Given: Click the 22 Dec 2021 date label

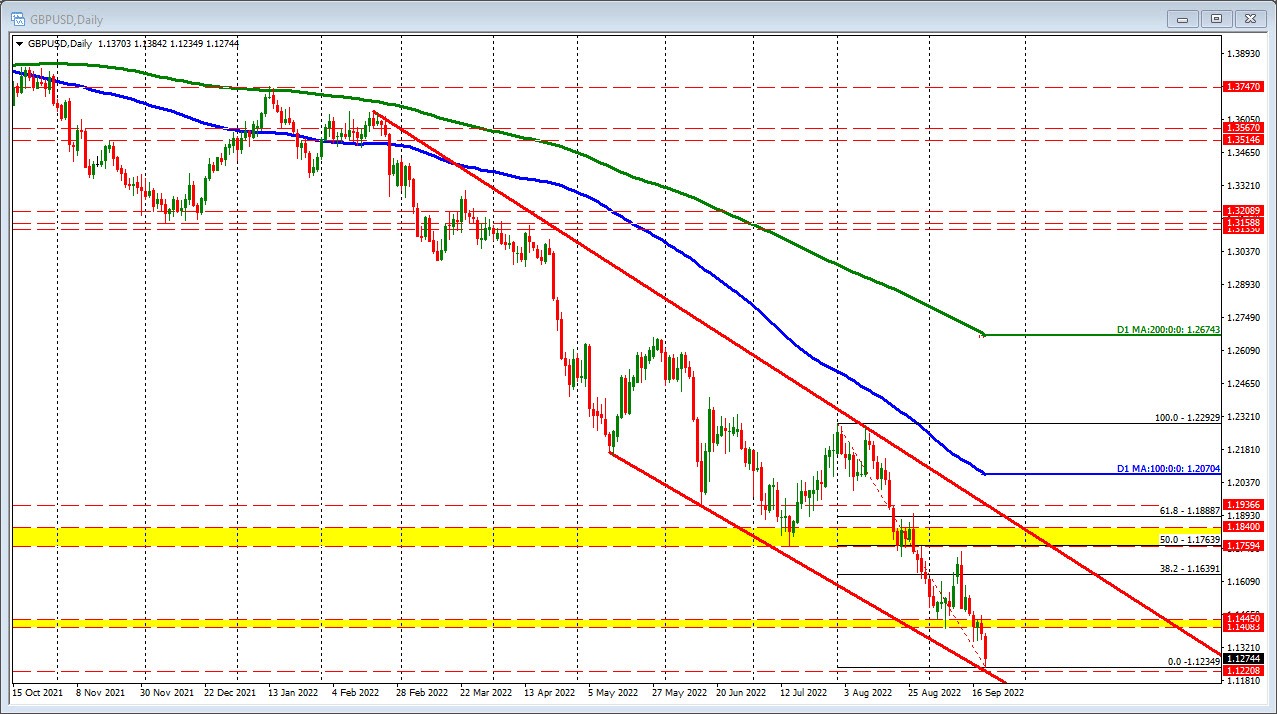Looking at the screenshot, I should click(x=231, y=691).
